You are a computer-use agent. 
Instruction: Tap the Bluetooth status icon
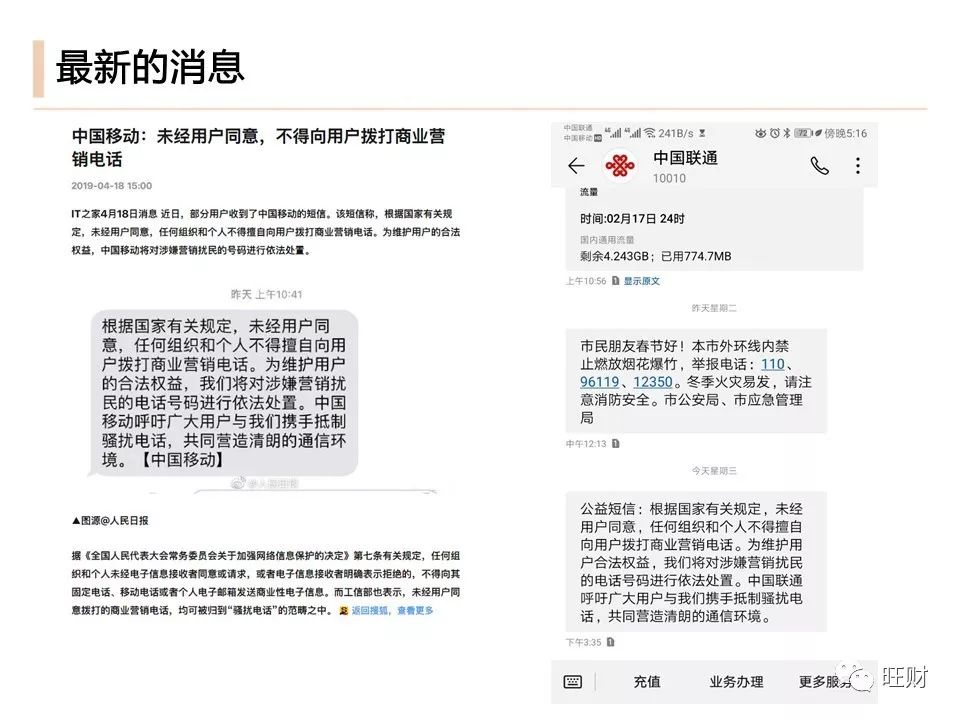[x=787, y=133]
